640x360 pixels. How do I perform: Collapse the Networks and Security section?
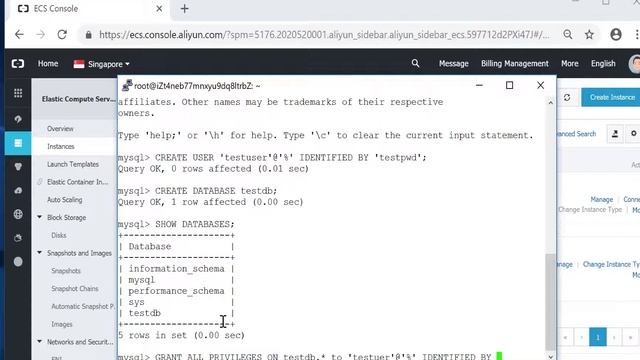pyautogui.click(x=40, y=341)
